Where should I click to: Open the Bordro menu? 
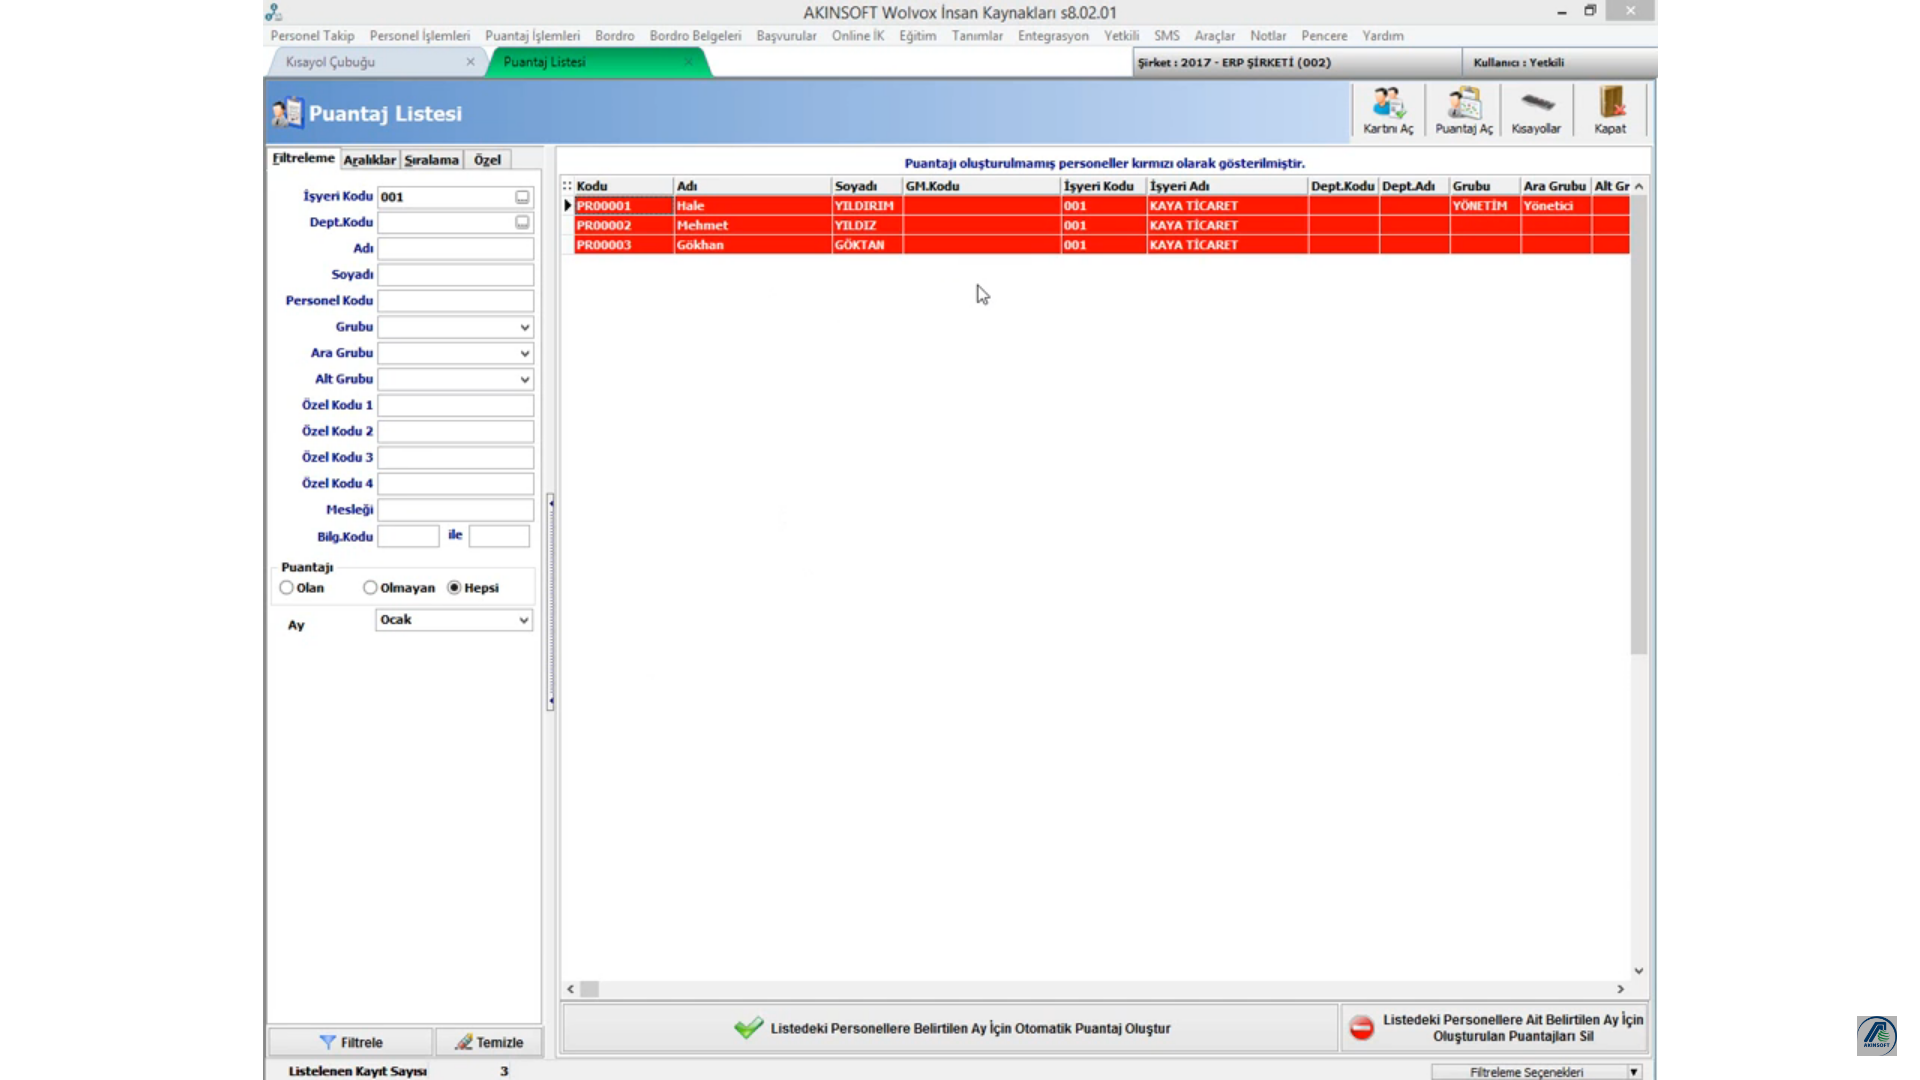[614, 36]
